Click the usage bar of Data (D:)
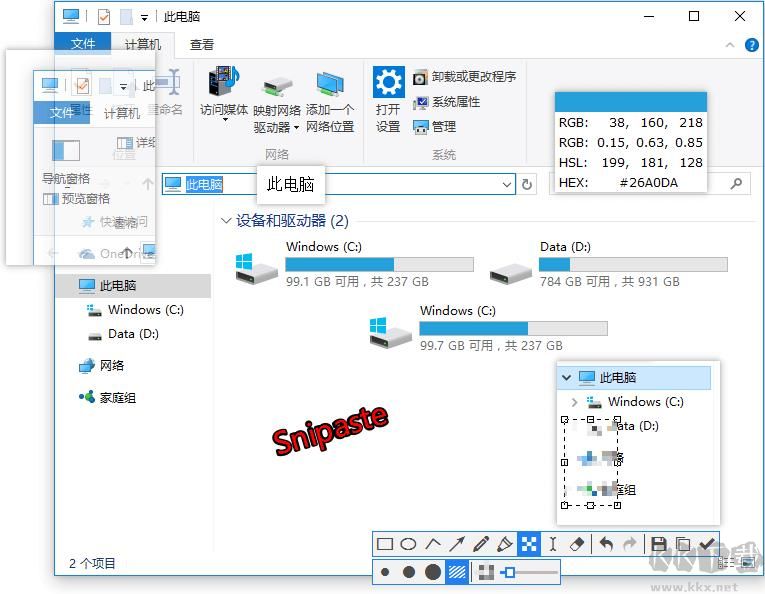The width and height of the screenshot is (765, 594). click(633, 264)
